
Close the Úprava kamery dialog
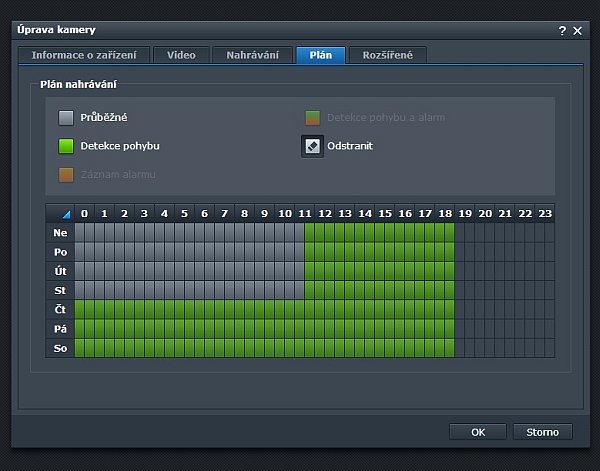point(577,31)
